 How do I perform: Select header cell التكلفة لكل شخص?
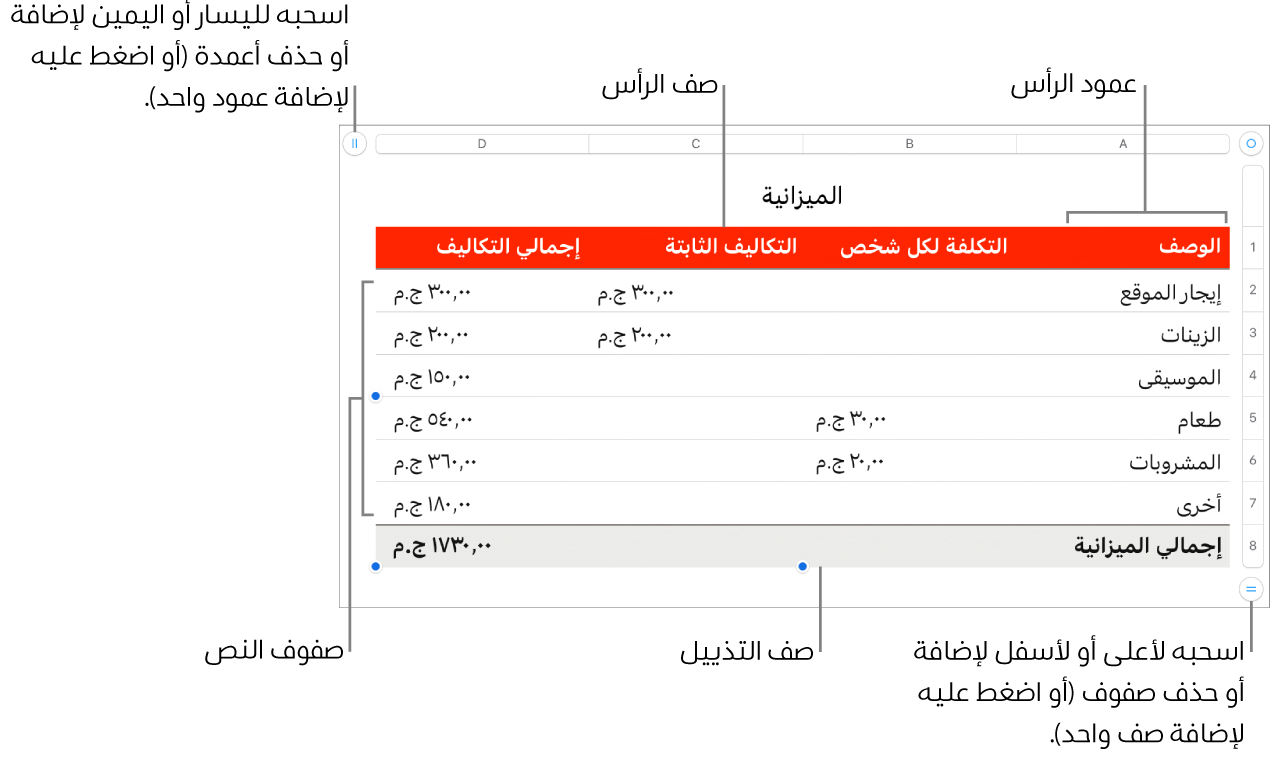[x=923, y=248]
